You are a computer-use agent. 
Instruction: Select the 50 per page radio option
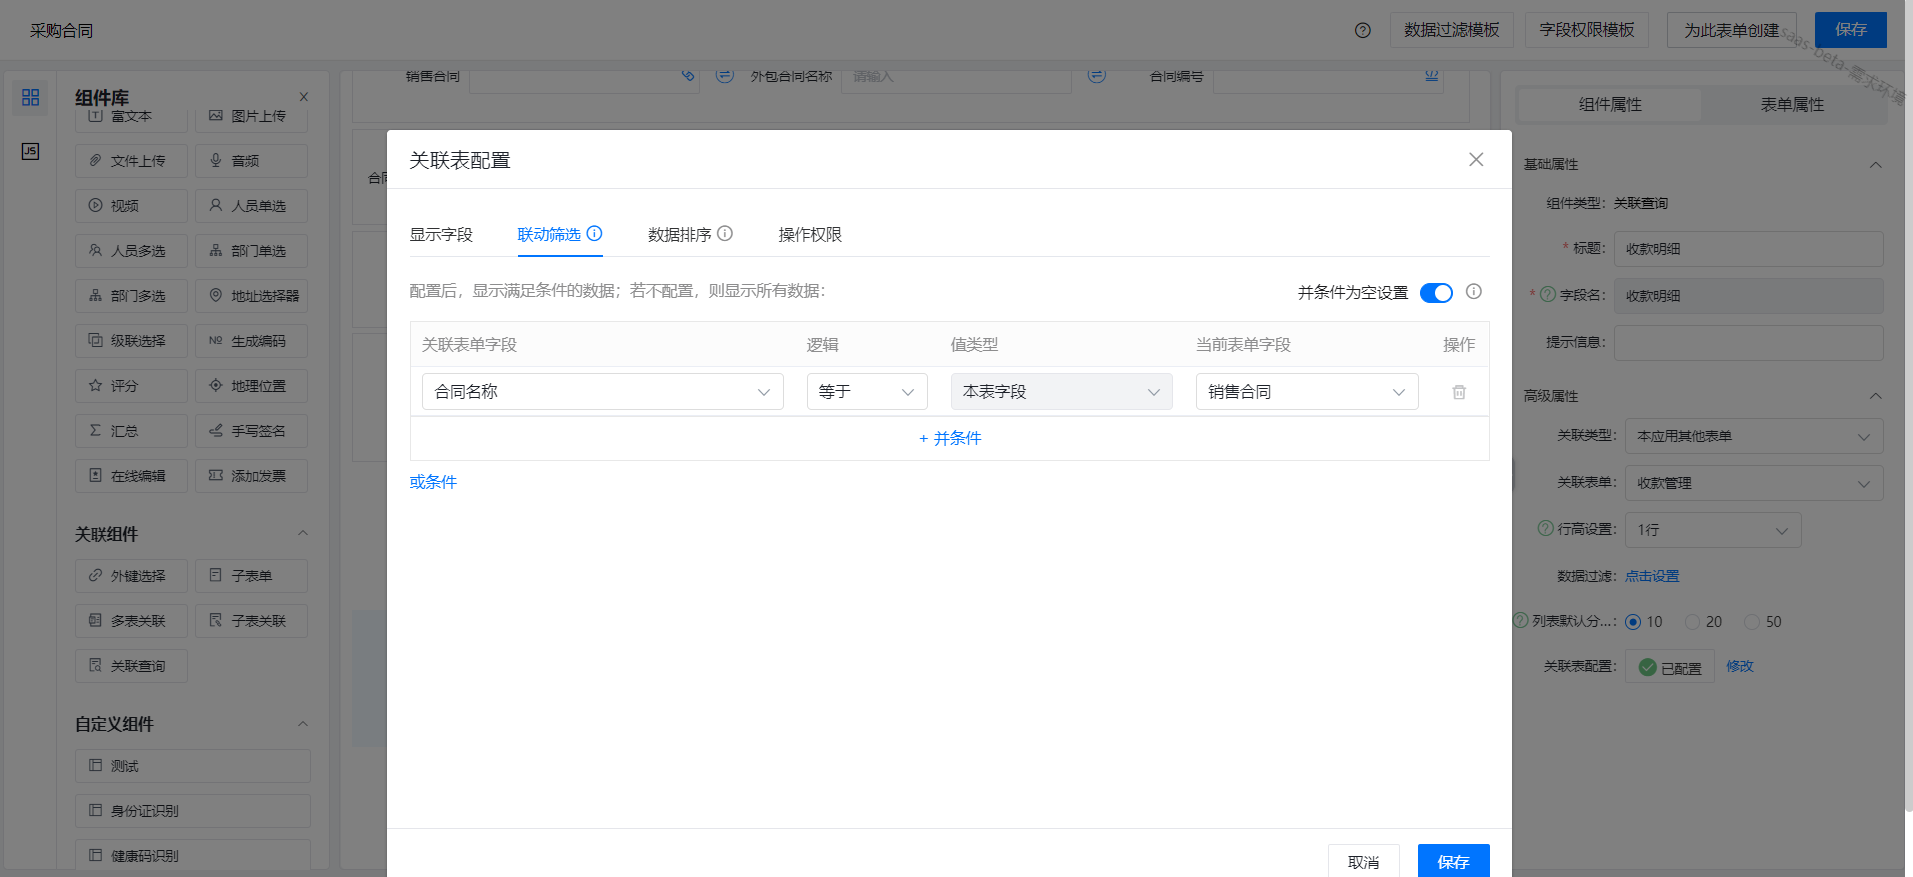coord(1752,622)
